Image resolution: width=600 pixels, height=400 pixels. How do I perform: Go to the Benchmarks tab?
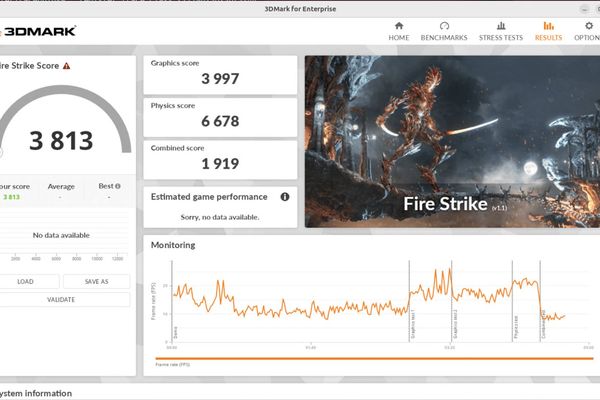click(x=444, y=31)
